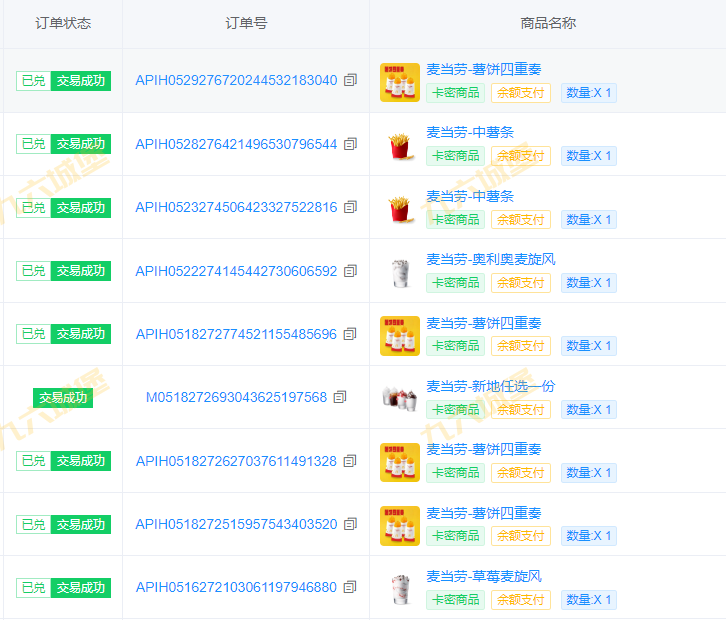Click 薯饼四重奏 thumbnail in order ...3040 row

[x=400, y=82]
